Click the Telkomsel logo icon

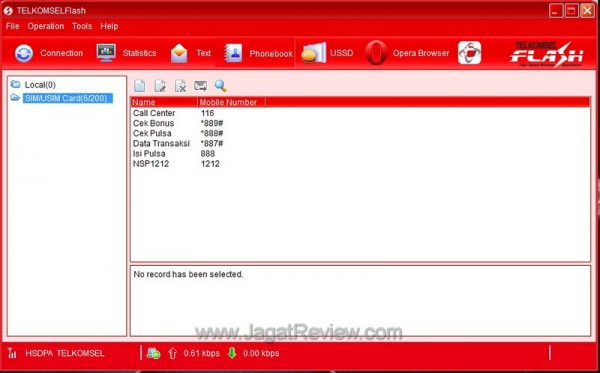(x=470, y=53)
